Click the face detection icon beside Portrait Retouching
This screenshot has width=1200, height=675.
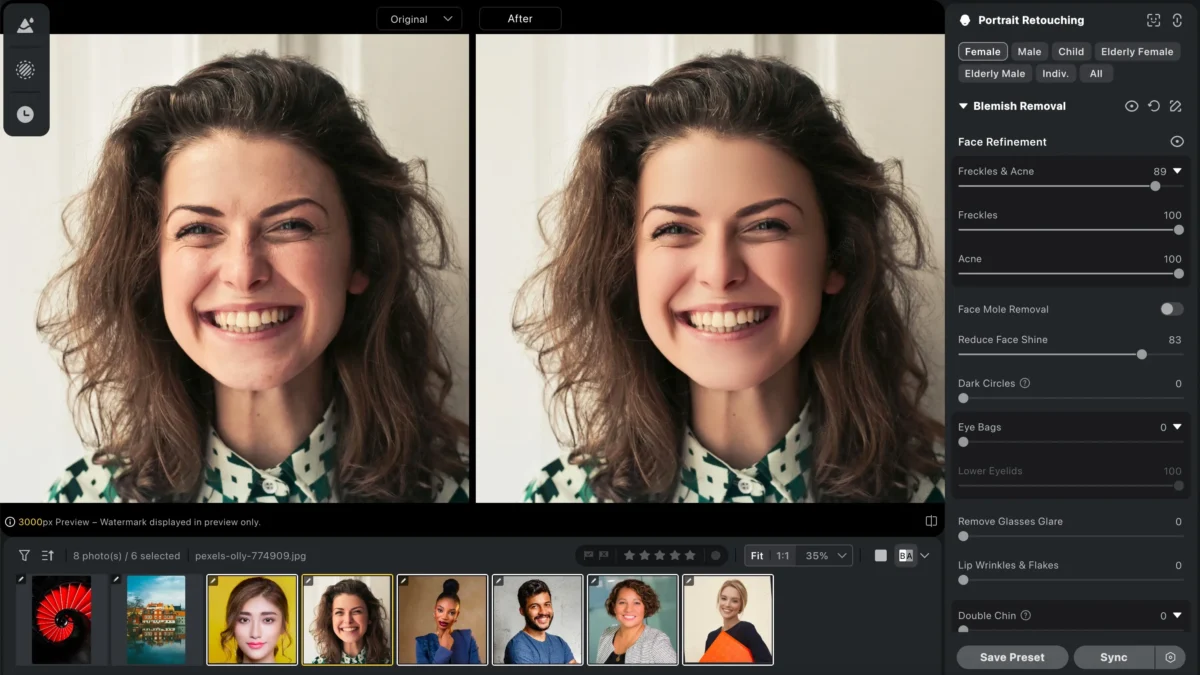(x=1153, y=20)
